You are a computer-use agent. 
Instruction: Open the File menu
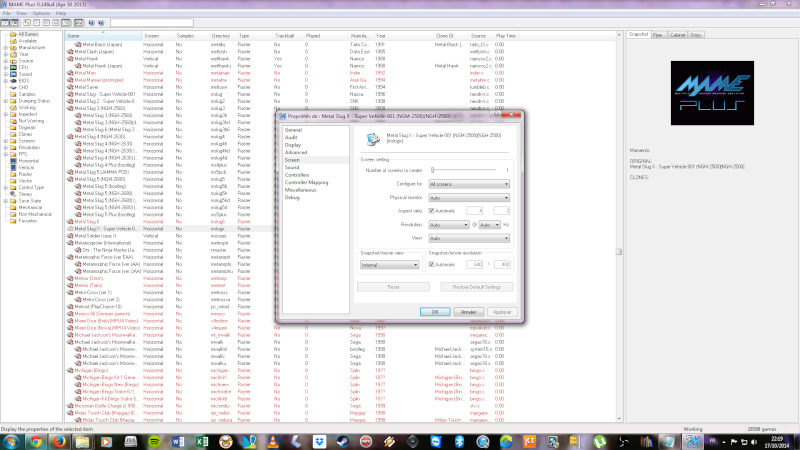7,13
